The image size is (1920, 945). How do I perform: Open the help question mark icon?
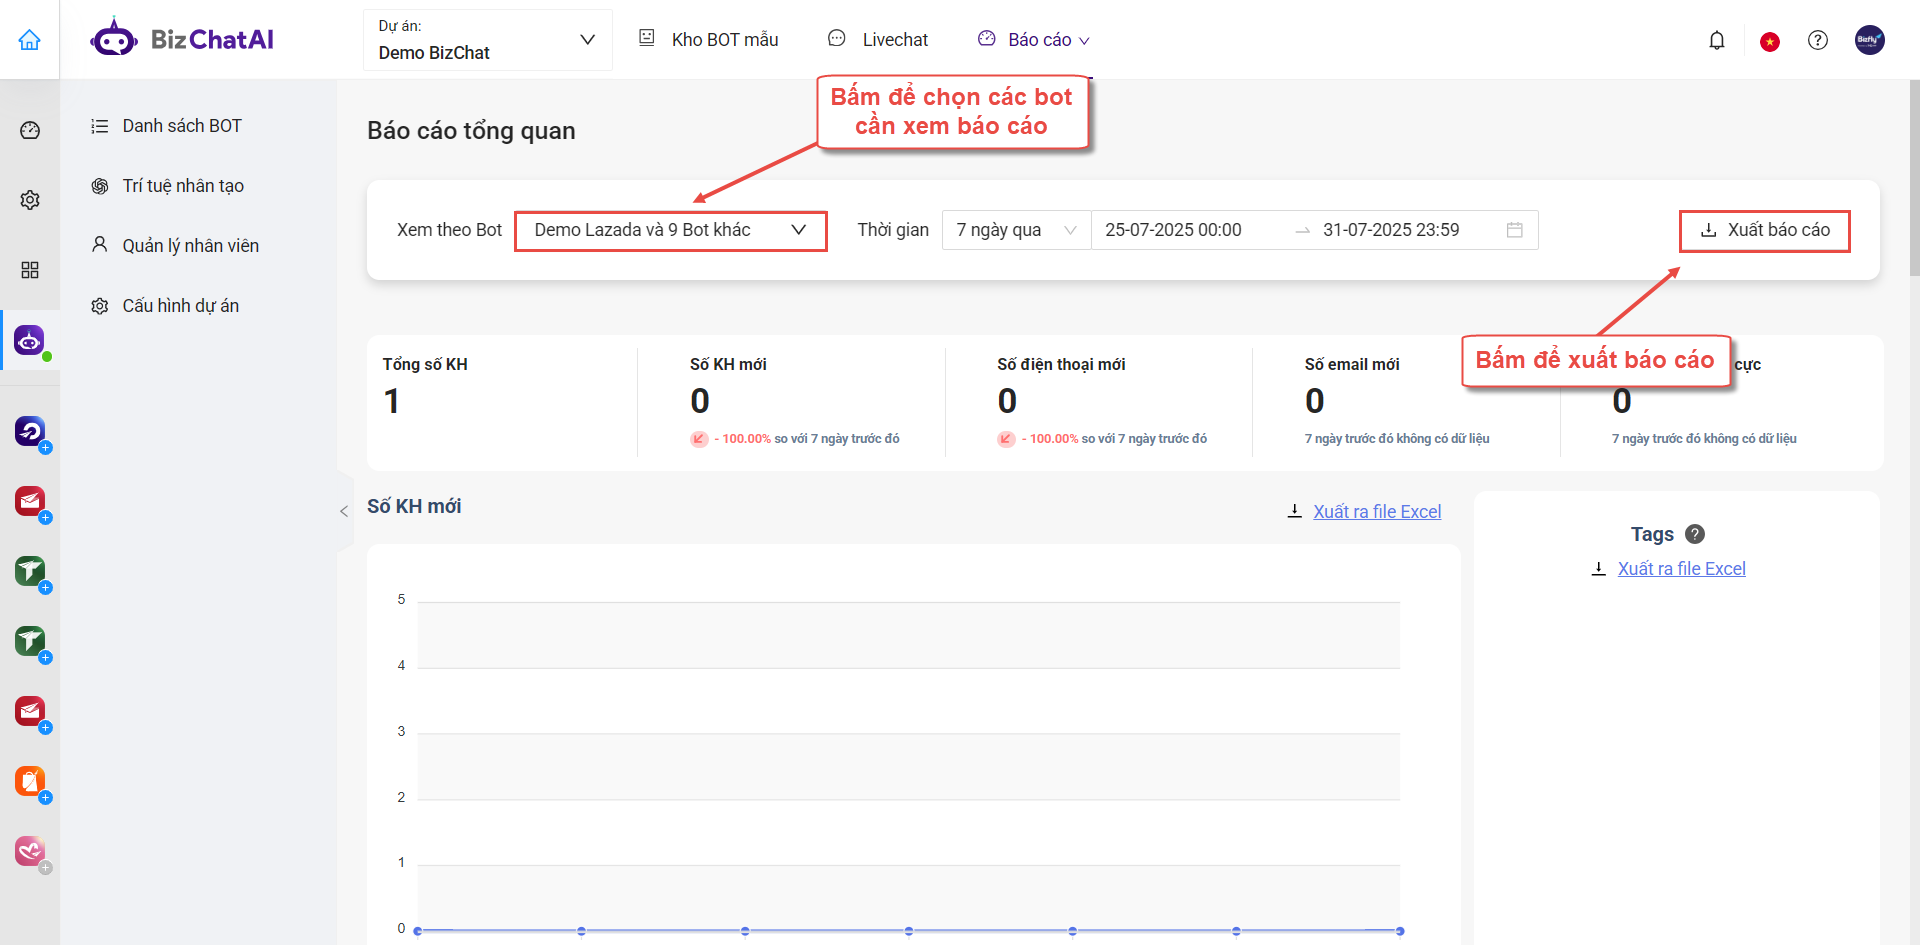coord(1817,40)
